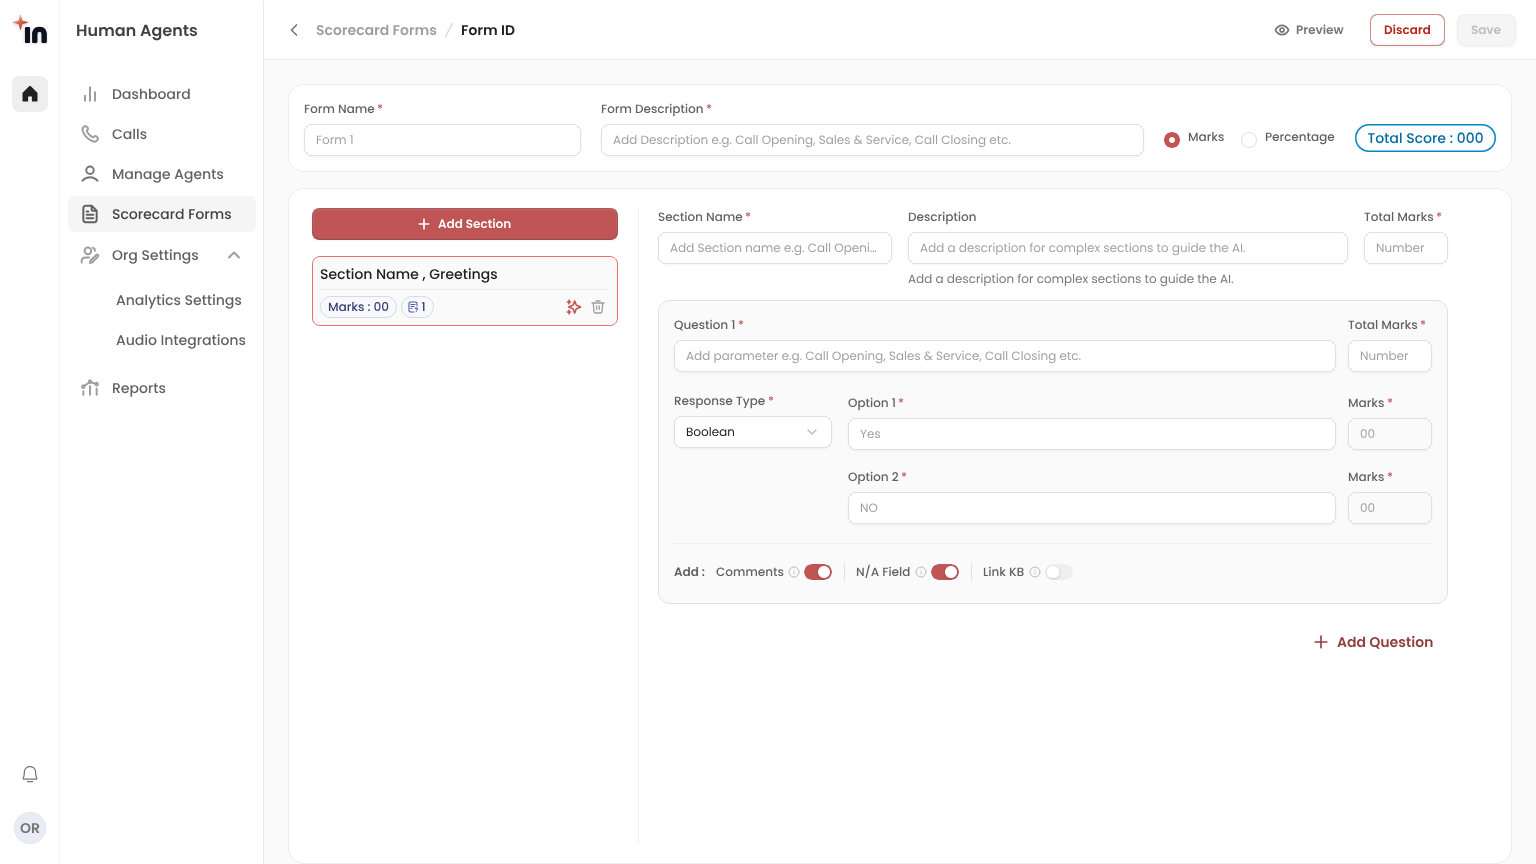Open Reports in the sidebar
The height and width of the screenshot is (864, 1536).
click(x=162, y=388)
